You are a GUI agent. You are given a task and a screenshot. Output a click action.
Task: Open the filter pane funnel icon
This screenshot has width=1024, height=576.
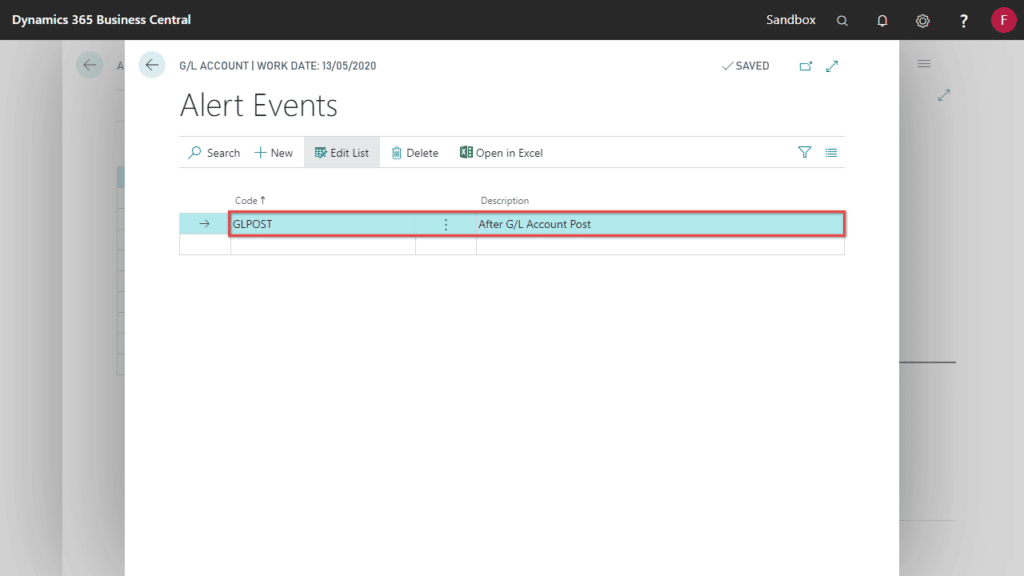point(804,152)
